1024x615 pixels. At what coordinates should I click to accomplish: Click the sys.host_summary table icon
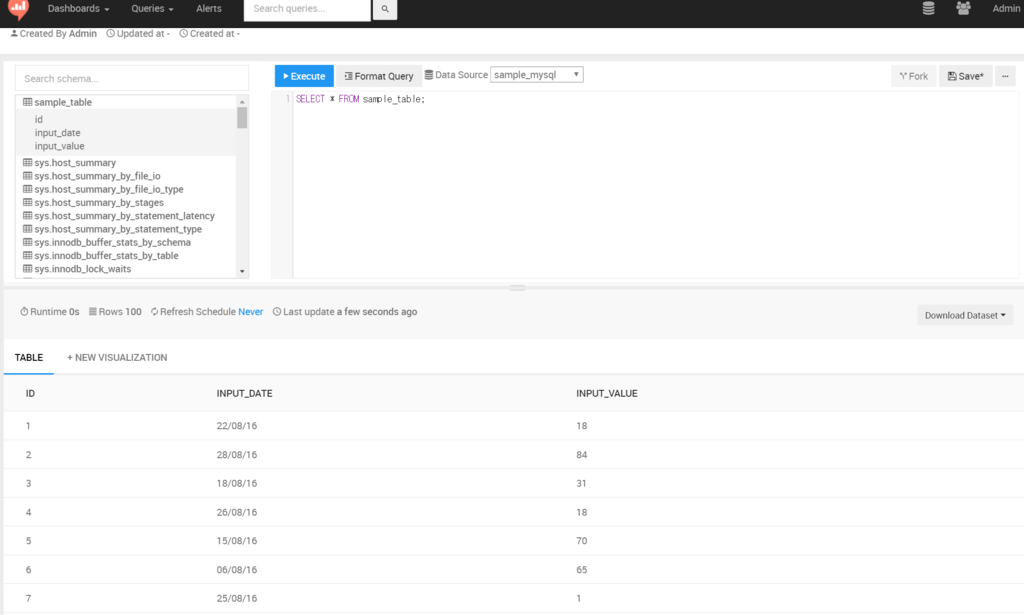coord(27,163)
